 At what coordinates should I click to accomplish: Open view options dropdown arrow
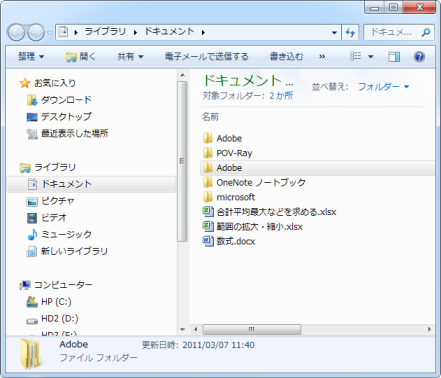point(370,56)
